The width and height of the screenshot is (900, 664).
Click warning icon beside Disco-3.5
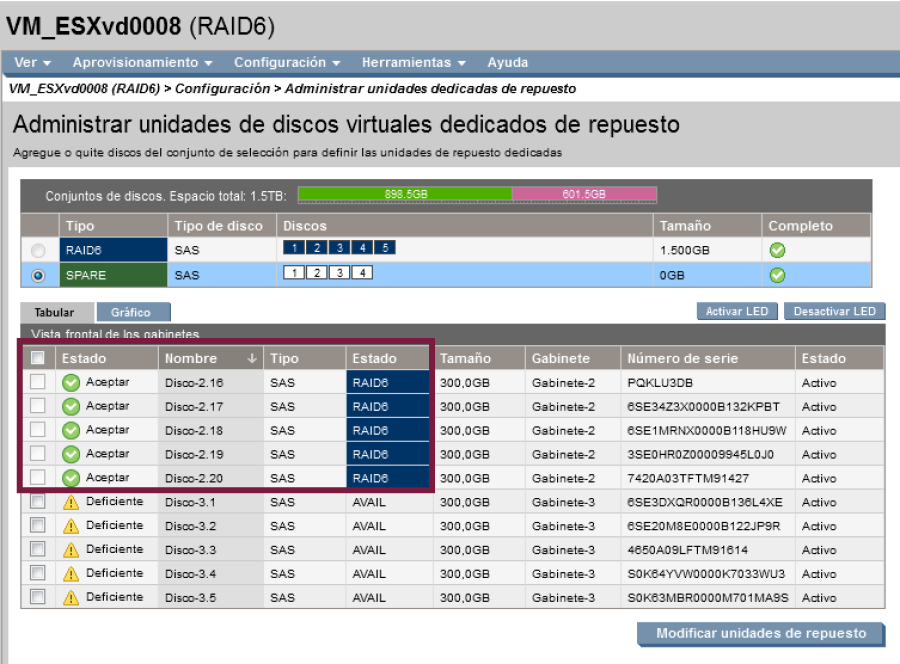click(x=70, y=598)
